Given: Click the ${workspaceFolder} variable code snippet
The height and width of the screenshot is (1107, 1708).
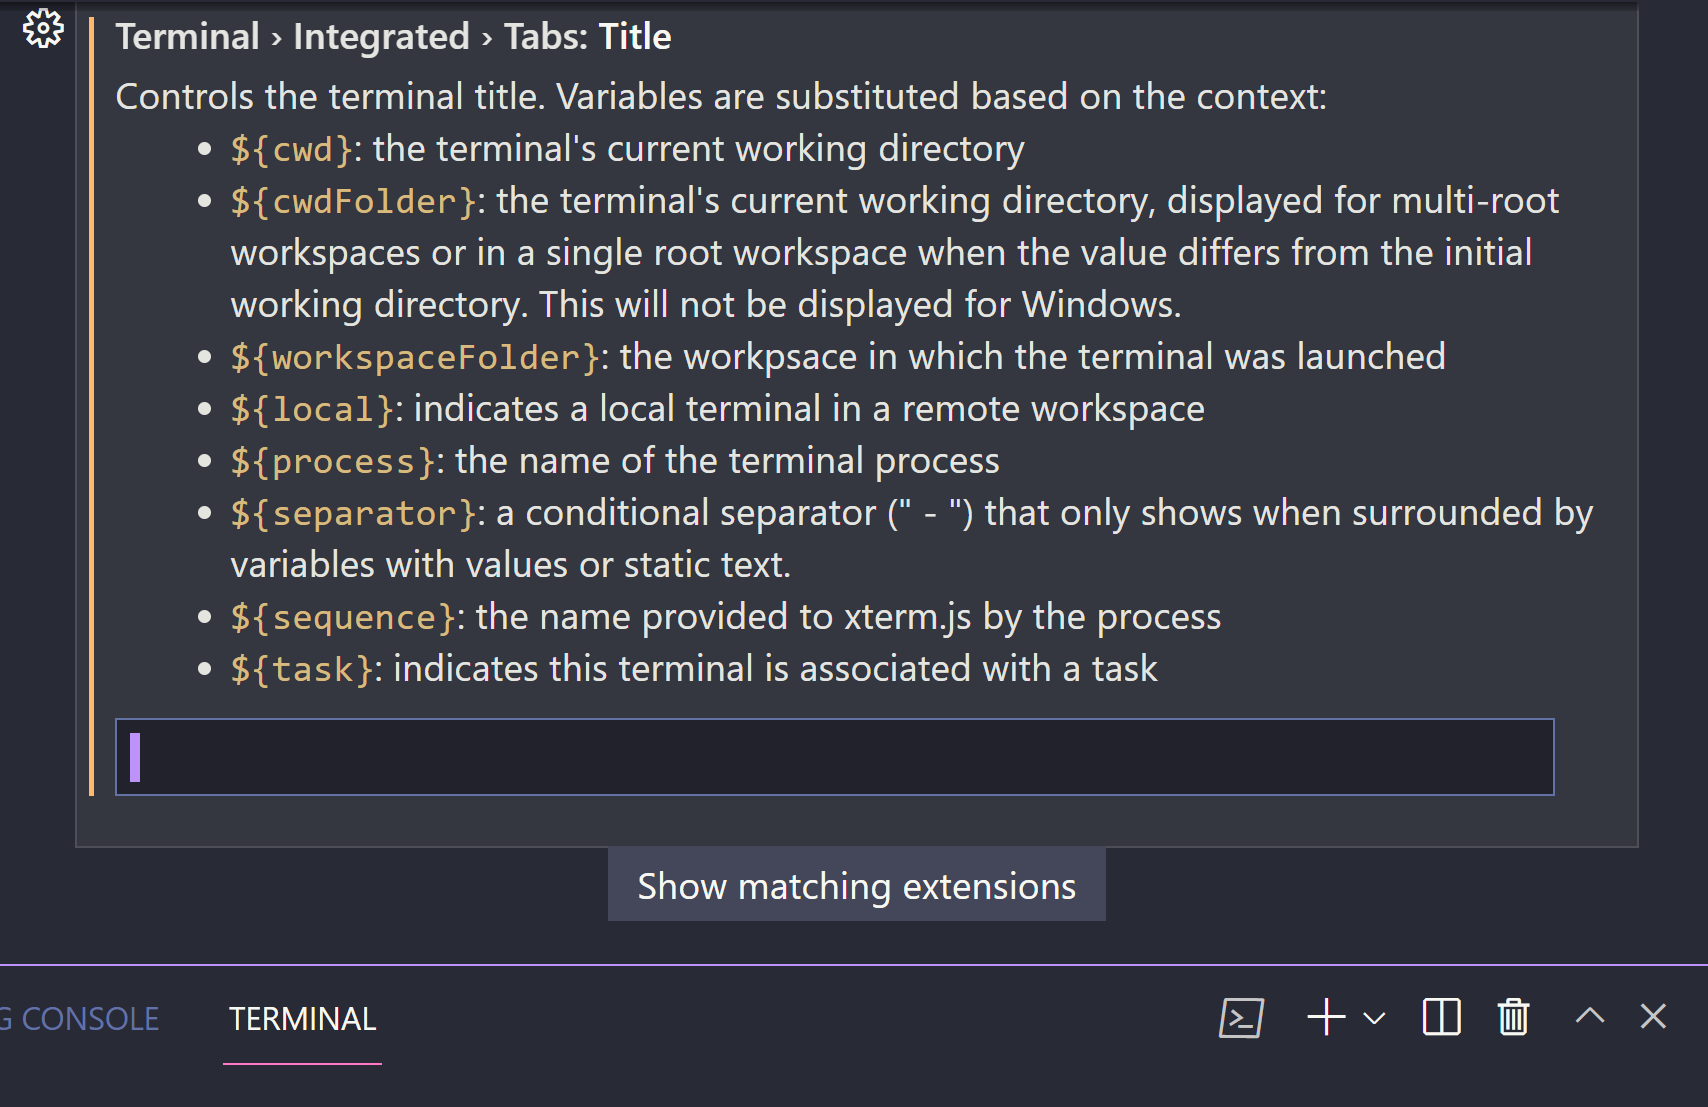Looking at the screenshot, I should [x=411, y=356].
